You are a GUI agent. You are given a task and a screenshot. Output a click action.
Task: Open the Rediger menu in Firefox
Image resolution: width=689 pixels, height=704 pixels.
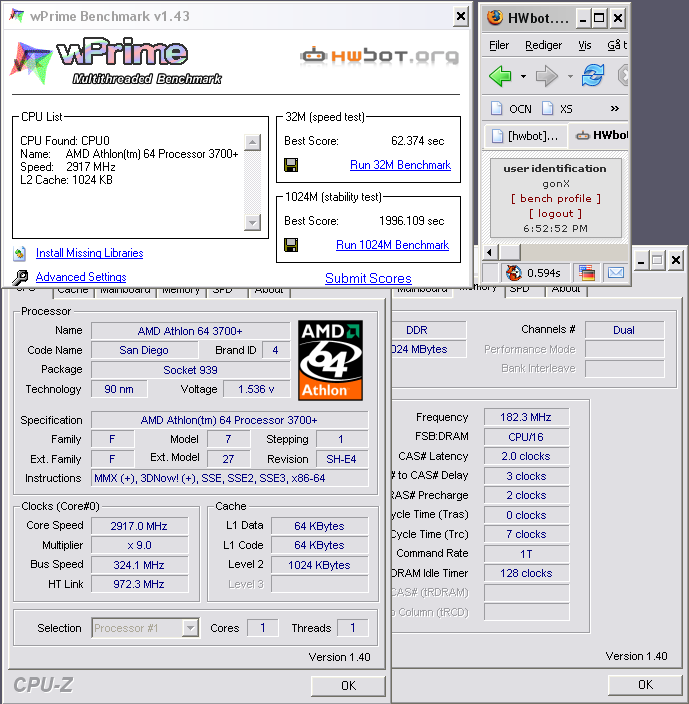543,45
